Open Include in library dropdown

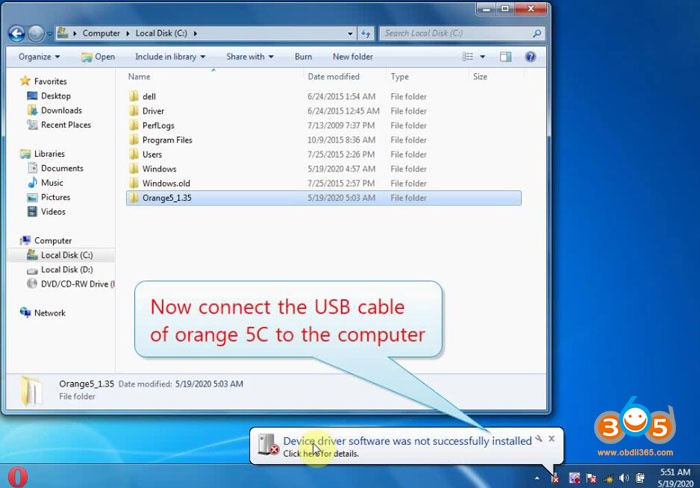170,57
